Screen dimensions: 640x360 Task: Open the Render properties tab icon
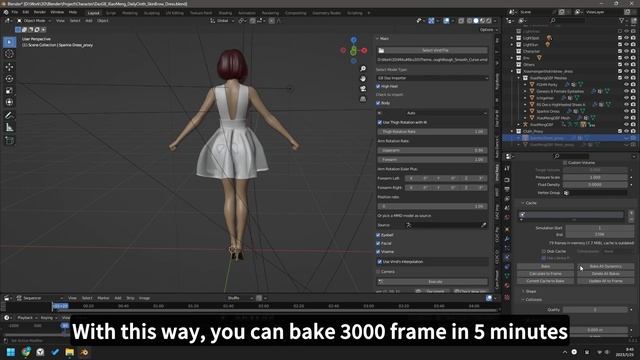507,180
